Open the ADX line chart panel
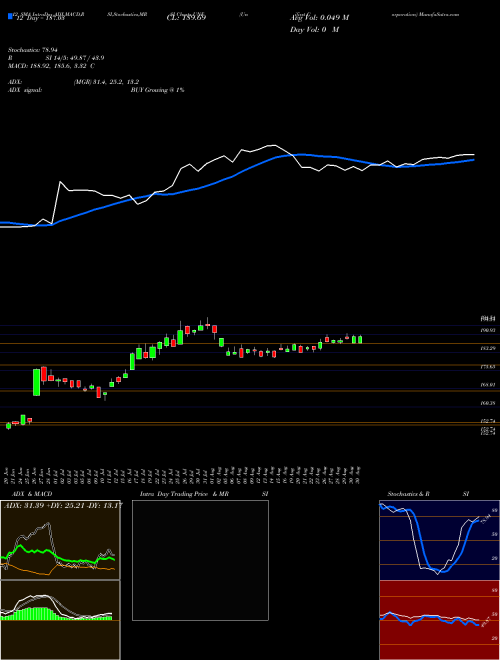This screenshot has width=500, height=660. (60, 540)
